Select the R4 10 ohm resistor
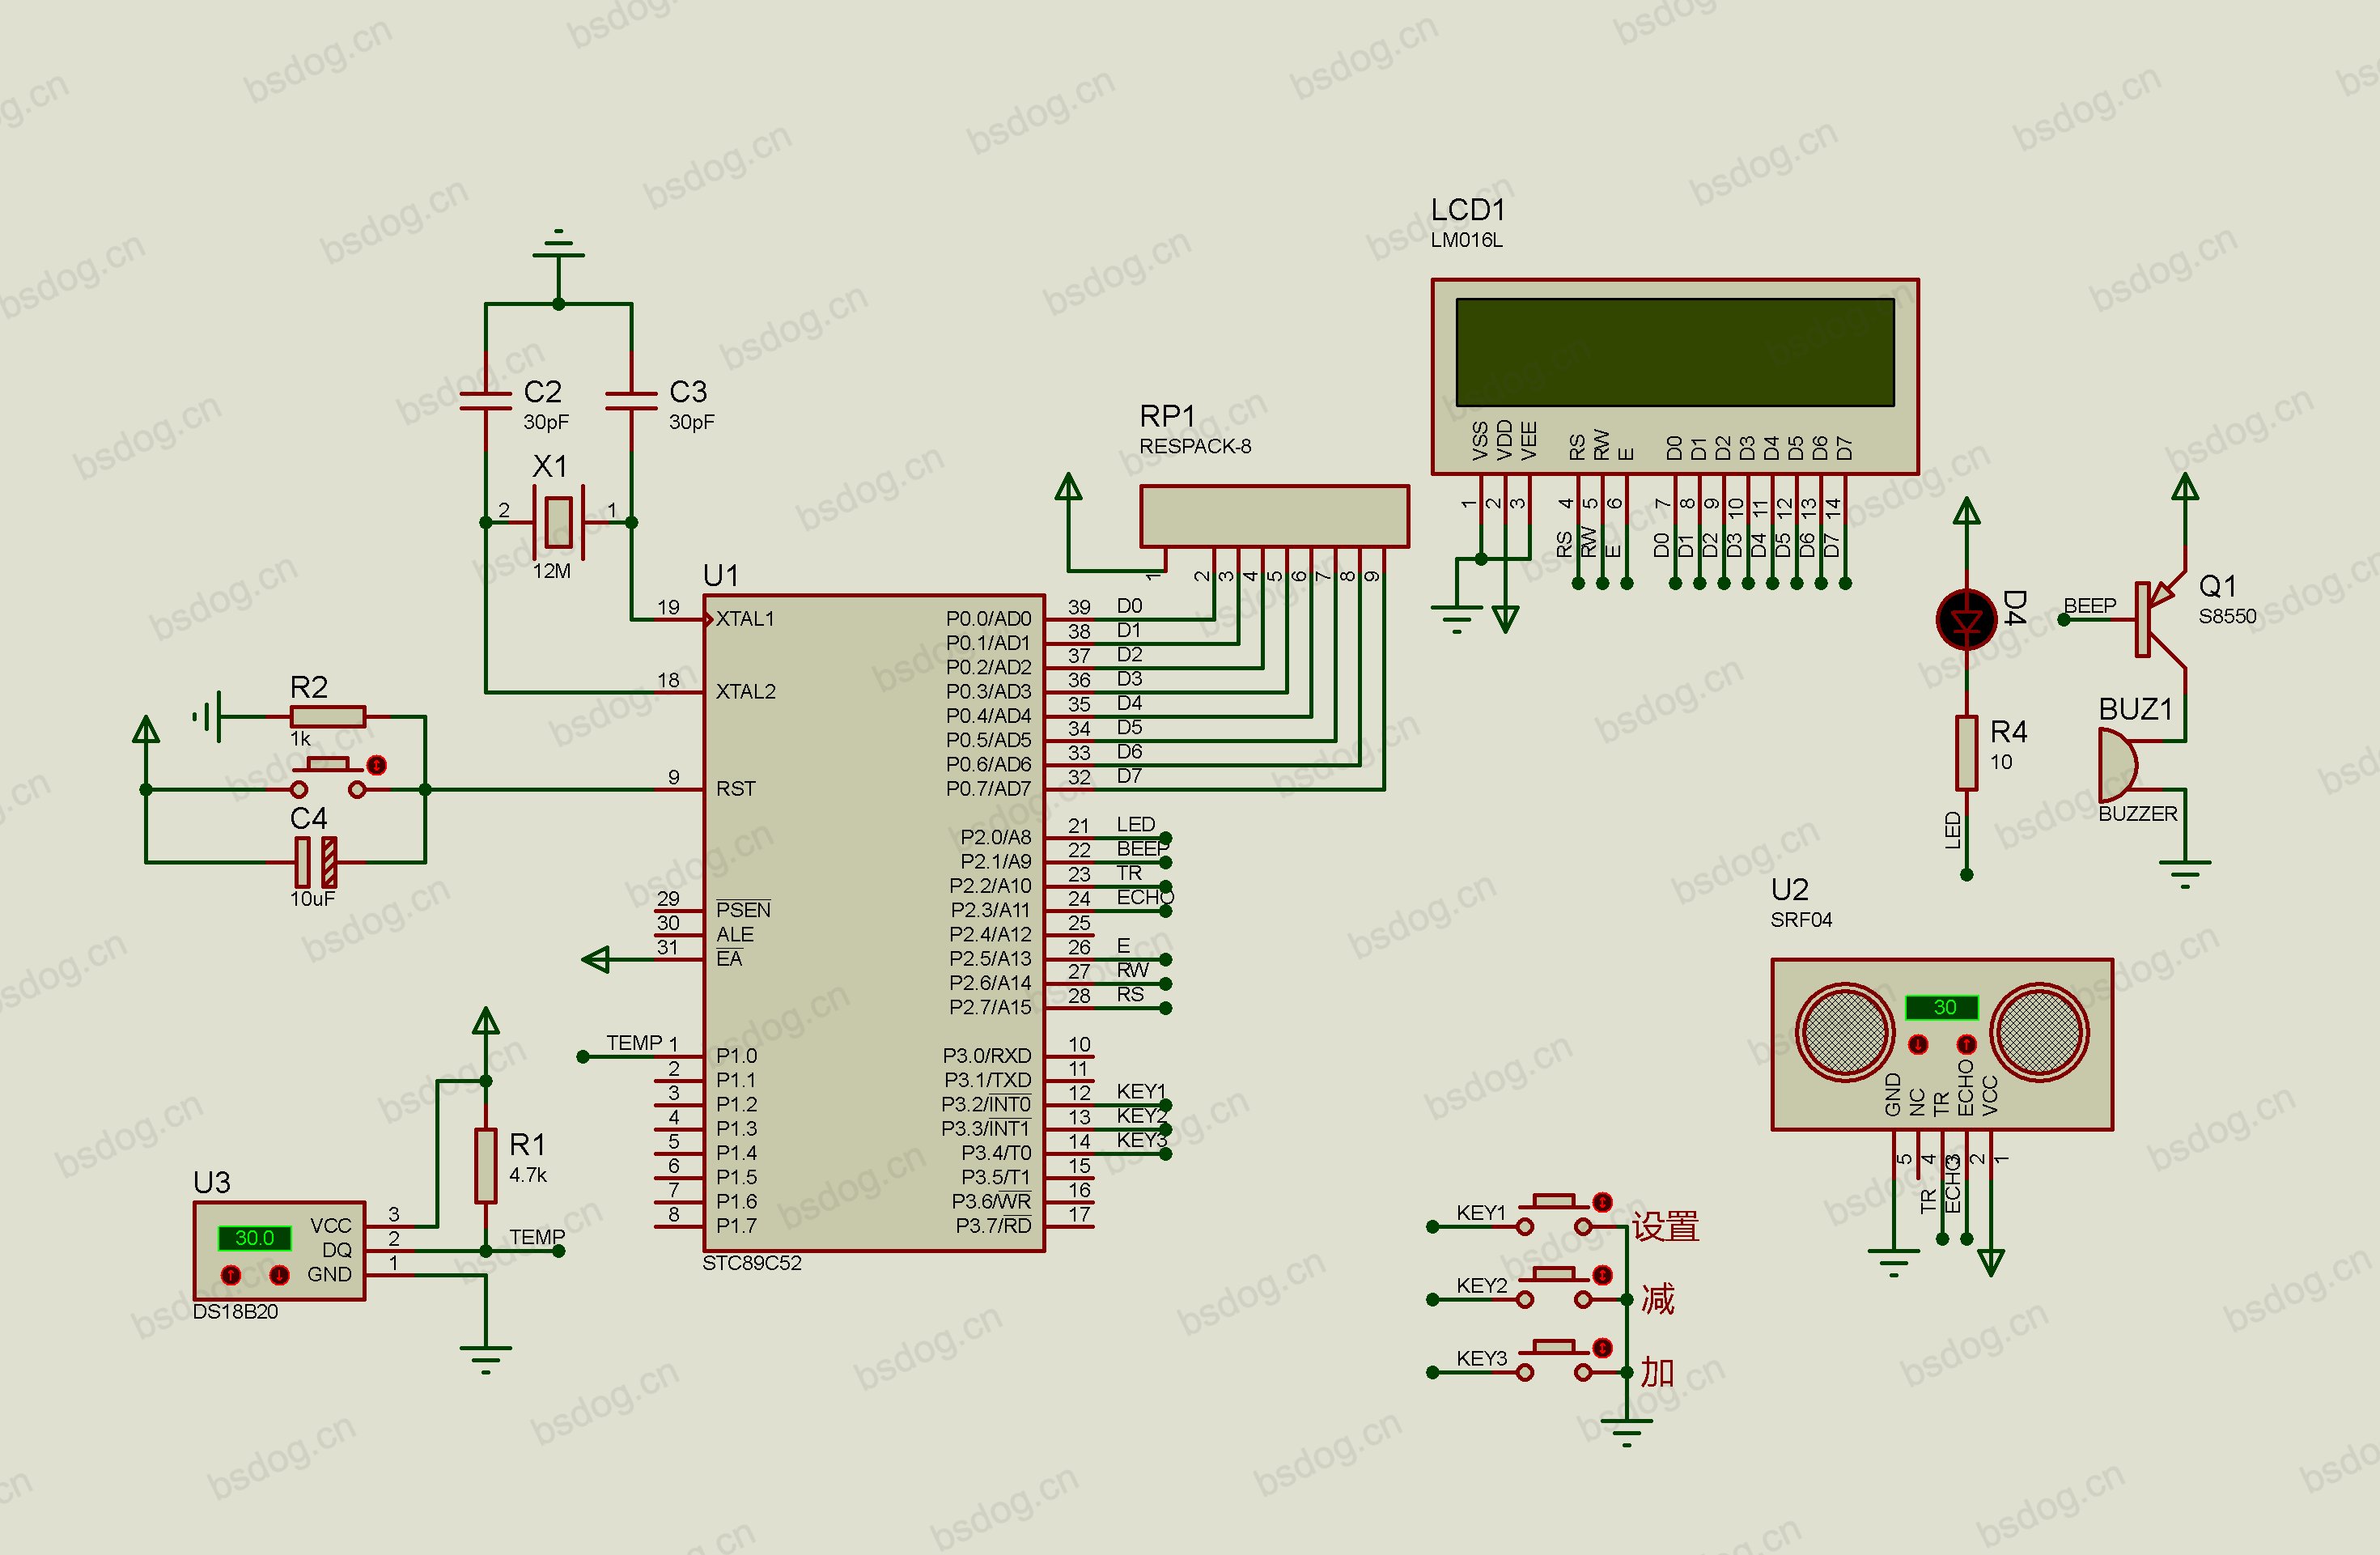Viewport: 2380px width, 1555px height. click(1966, 753)
